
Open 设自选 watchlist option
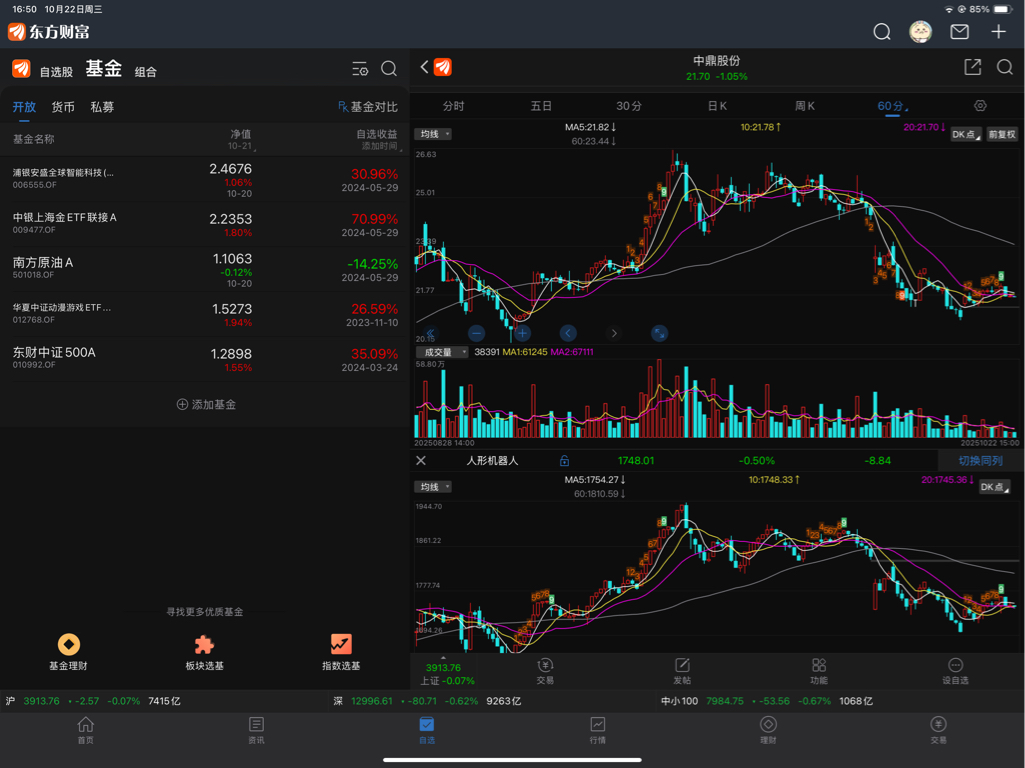click(955, 671)
